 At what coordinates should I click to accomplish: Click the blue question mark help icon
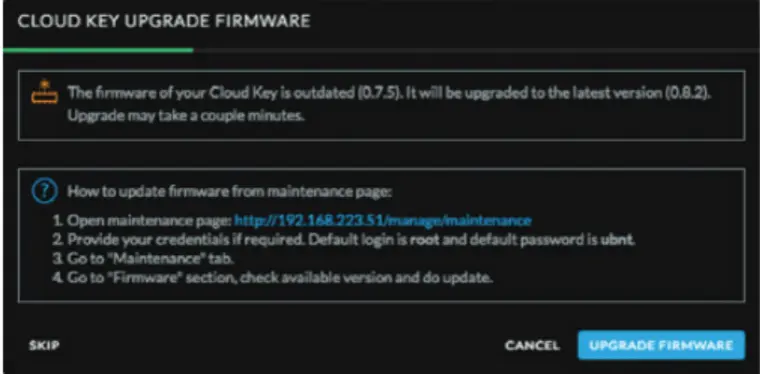(x=45, y=191)
